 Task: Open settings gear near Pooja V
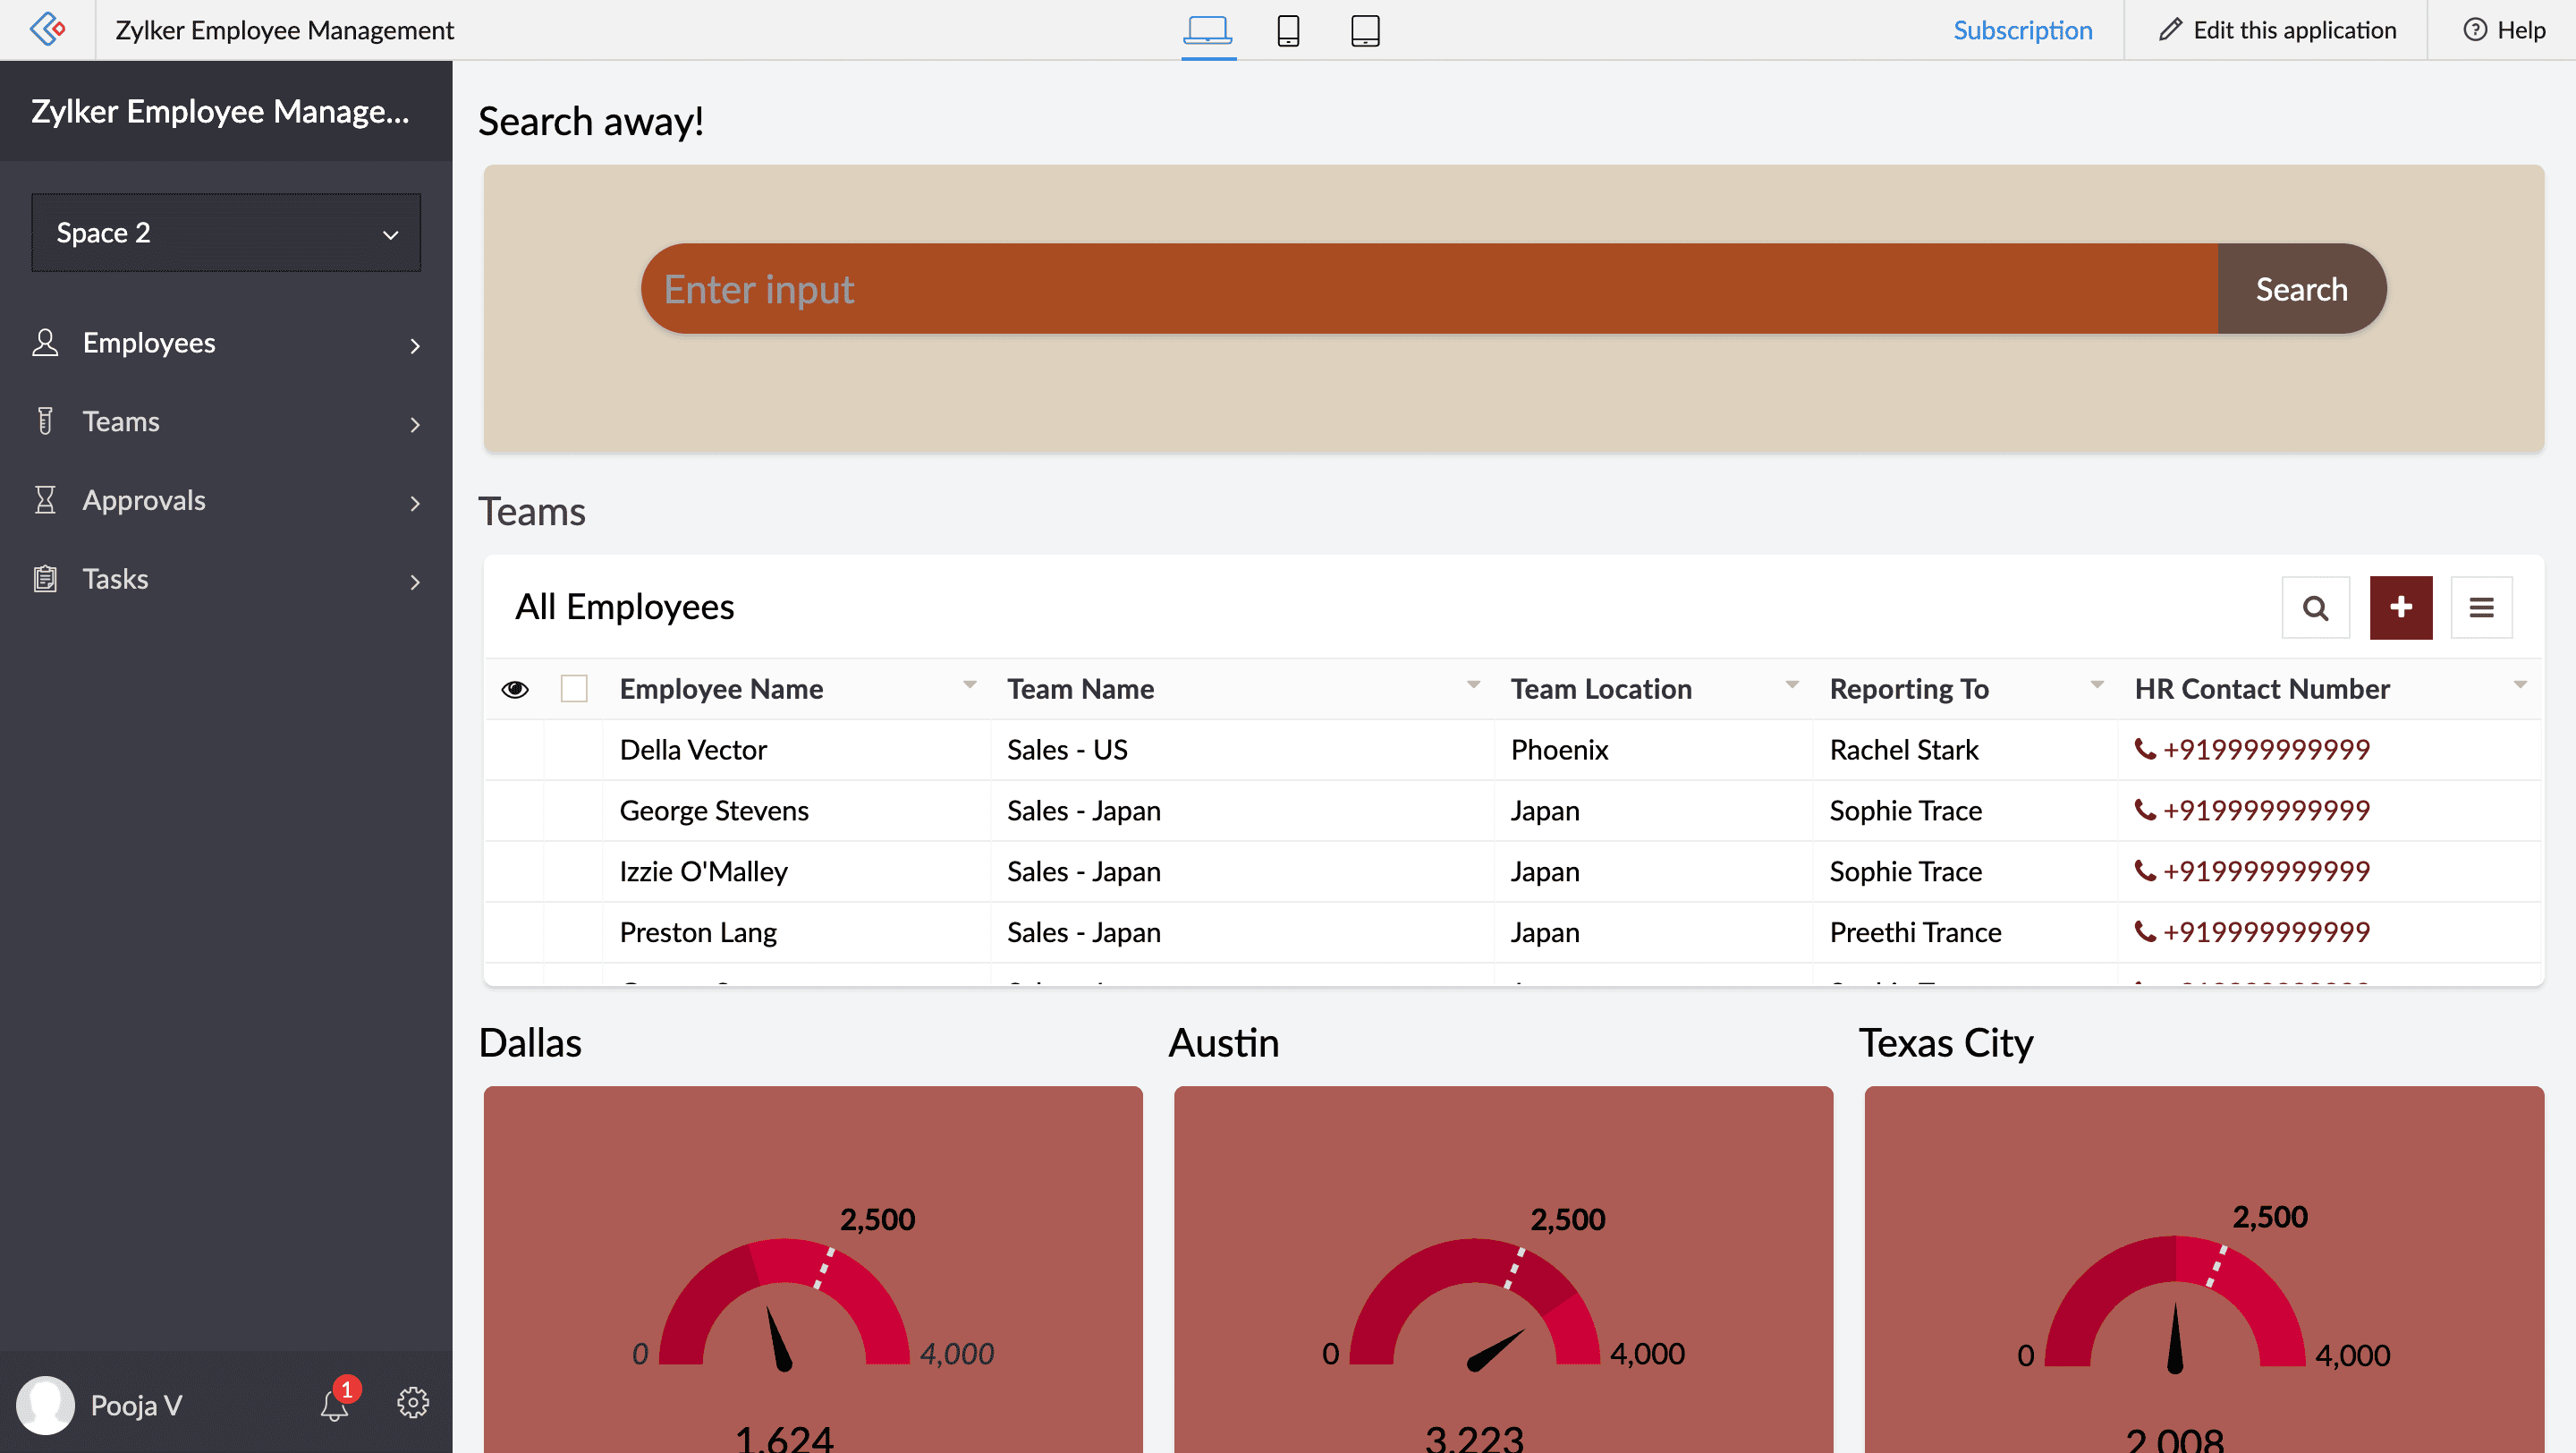pyautogui.click(x=413, y=1403)
